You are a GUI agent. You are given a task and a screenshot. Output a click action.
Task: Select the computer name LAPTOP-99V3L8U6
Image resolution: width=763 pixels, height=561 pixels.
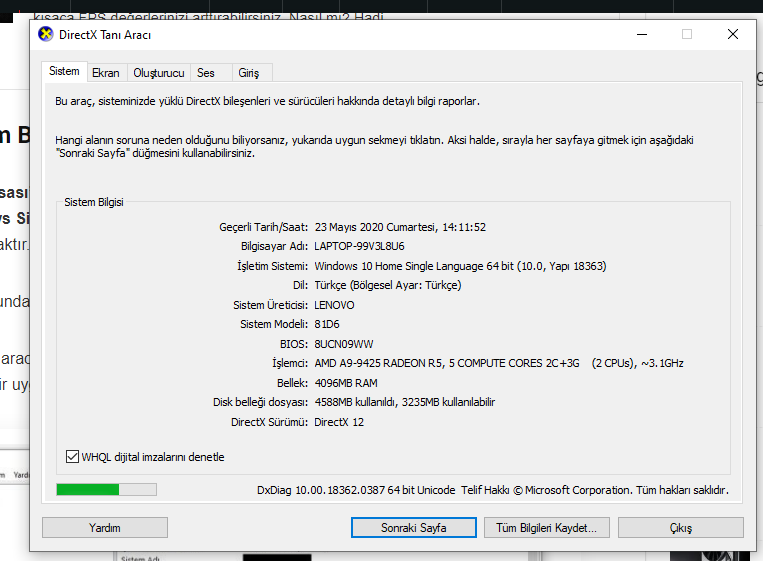pyautogui.click(x=359, y=246)
